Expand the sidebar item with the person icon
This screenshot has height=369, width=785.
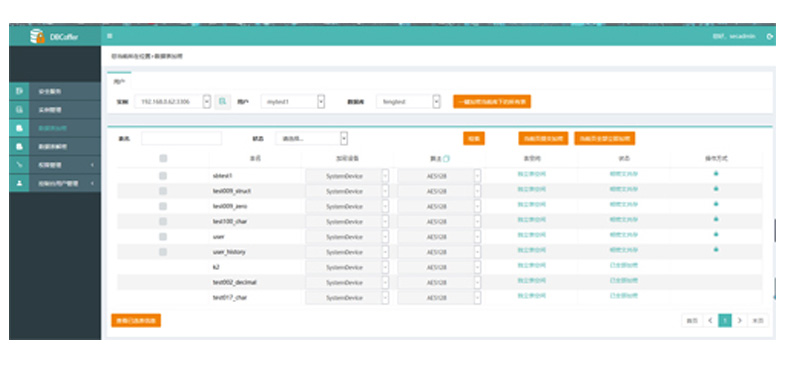pos(55,183)
